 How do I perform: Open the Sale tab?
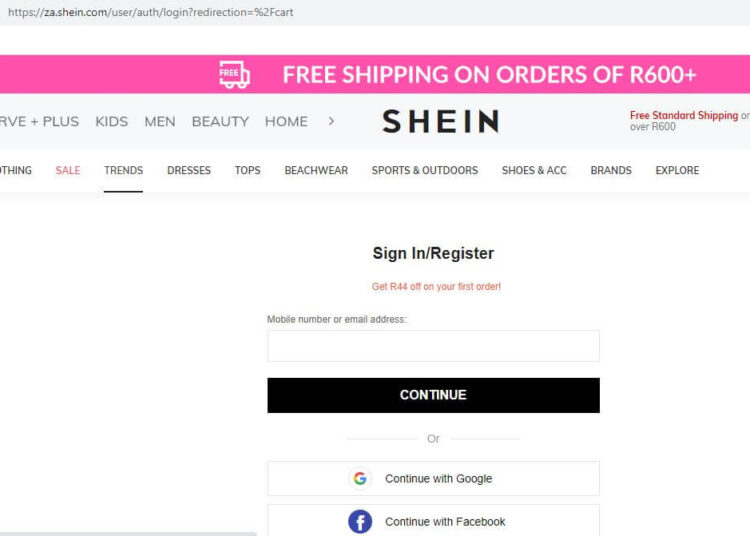pyautogui.click(x=68, y=171)
